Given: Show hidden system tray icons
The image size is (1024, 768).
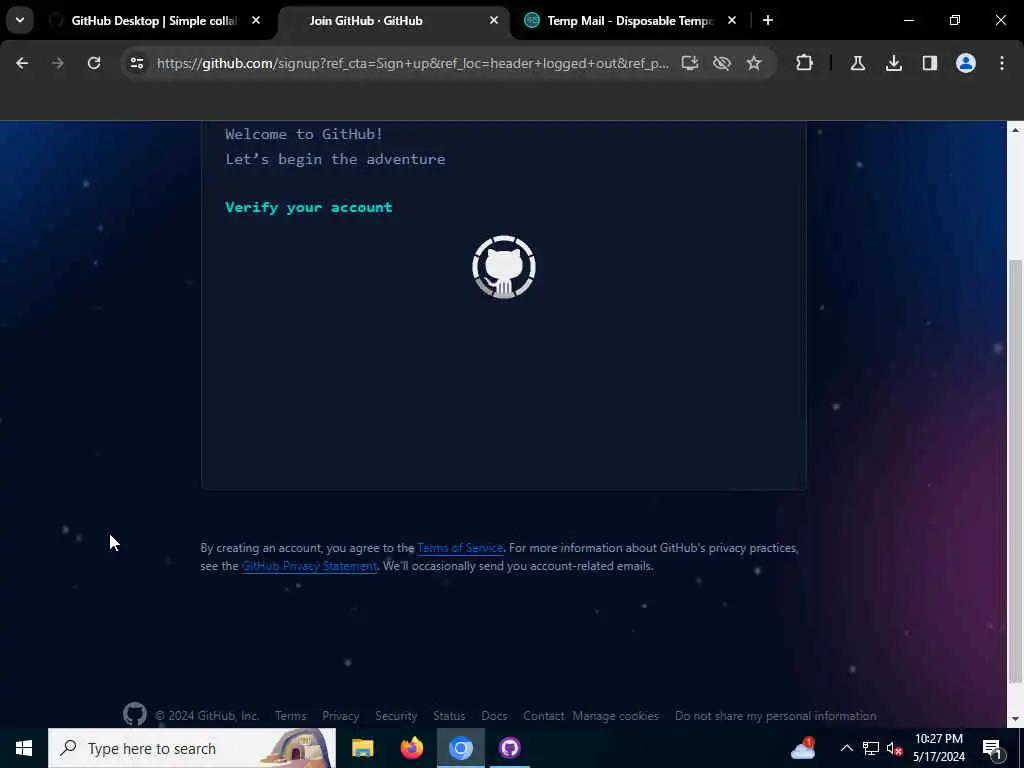Looking at the screenshot, I should click(846, 748).
